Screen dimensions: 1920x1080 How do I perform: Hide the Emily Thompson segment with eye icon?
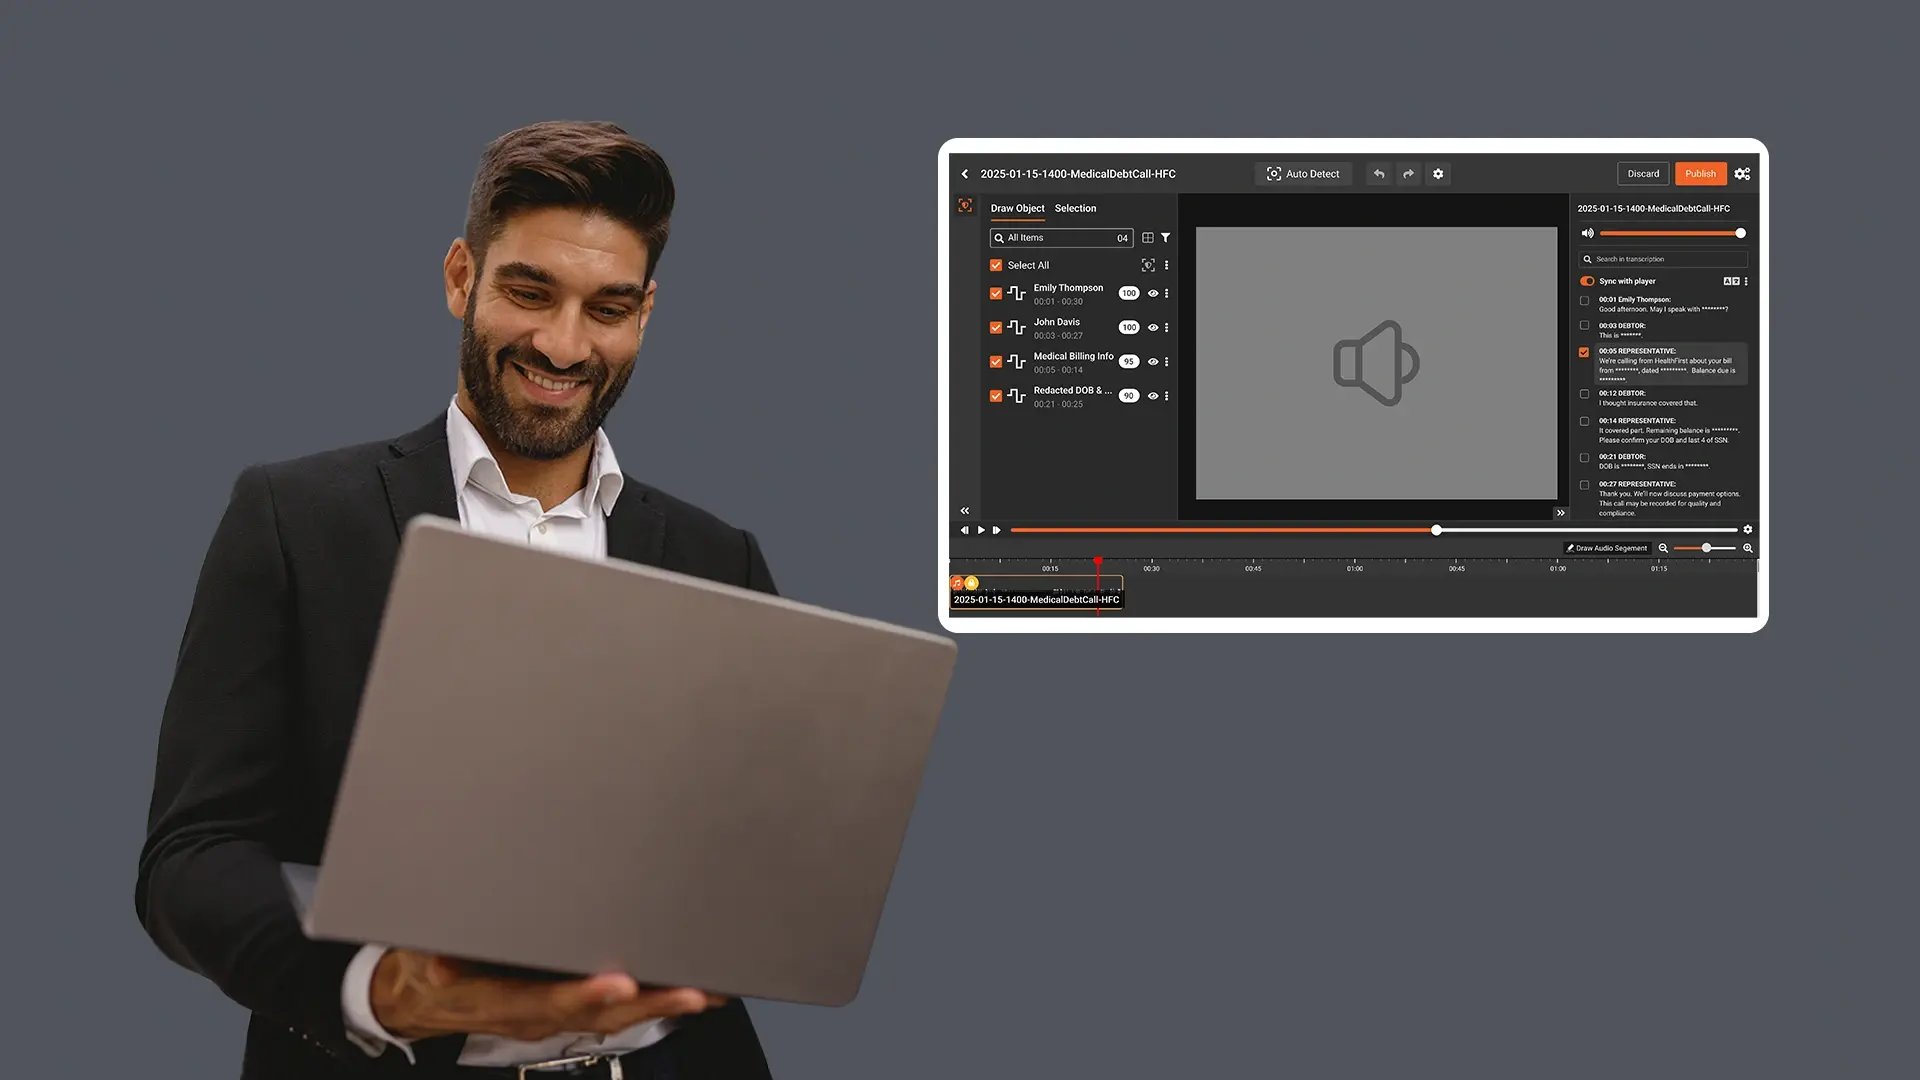(x=1153, y=294)
